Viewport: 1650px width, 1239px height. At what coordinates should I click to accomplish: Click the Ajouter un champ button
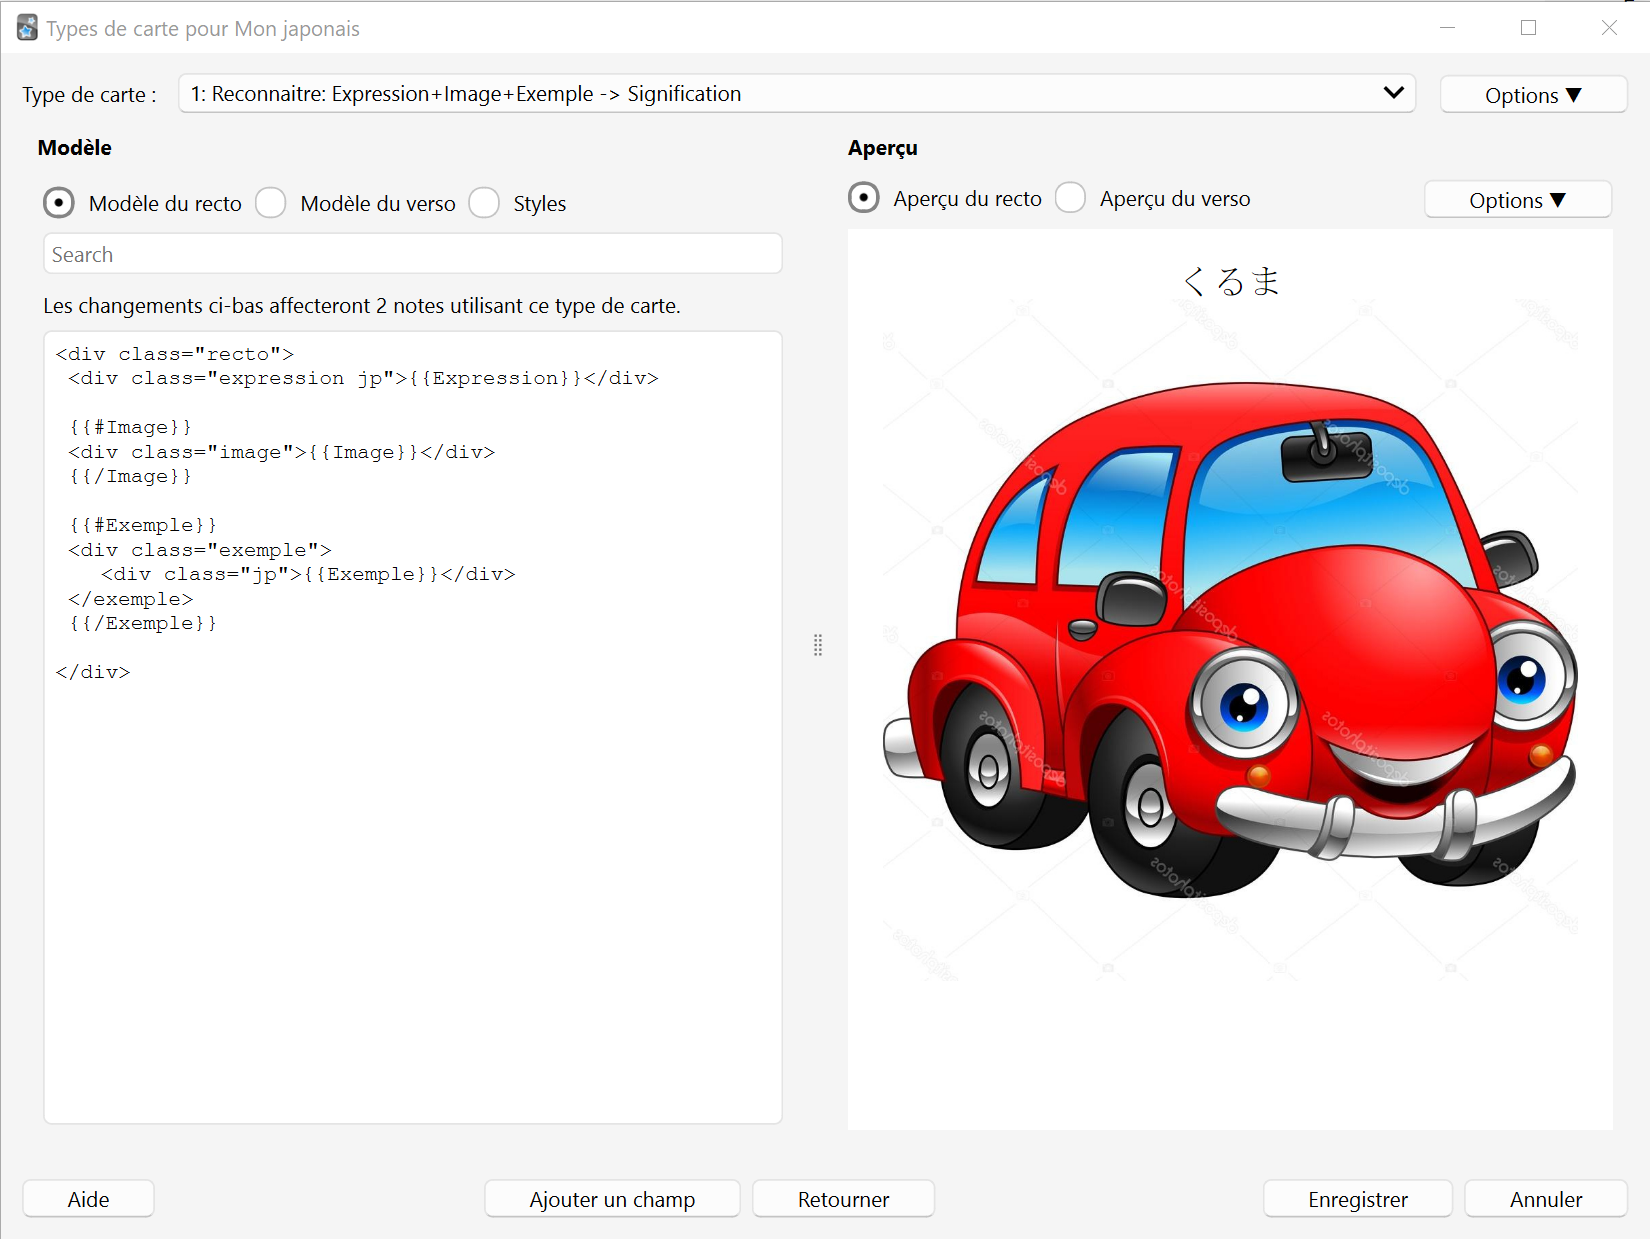pyautogui.click(x=612, y=1199)
